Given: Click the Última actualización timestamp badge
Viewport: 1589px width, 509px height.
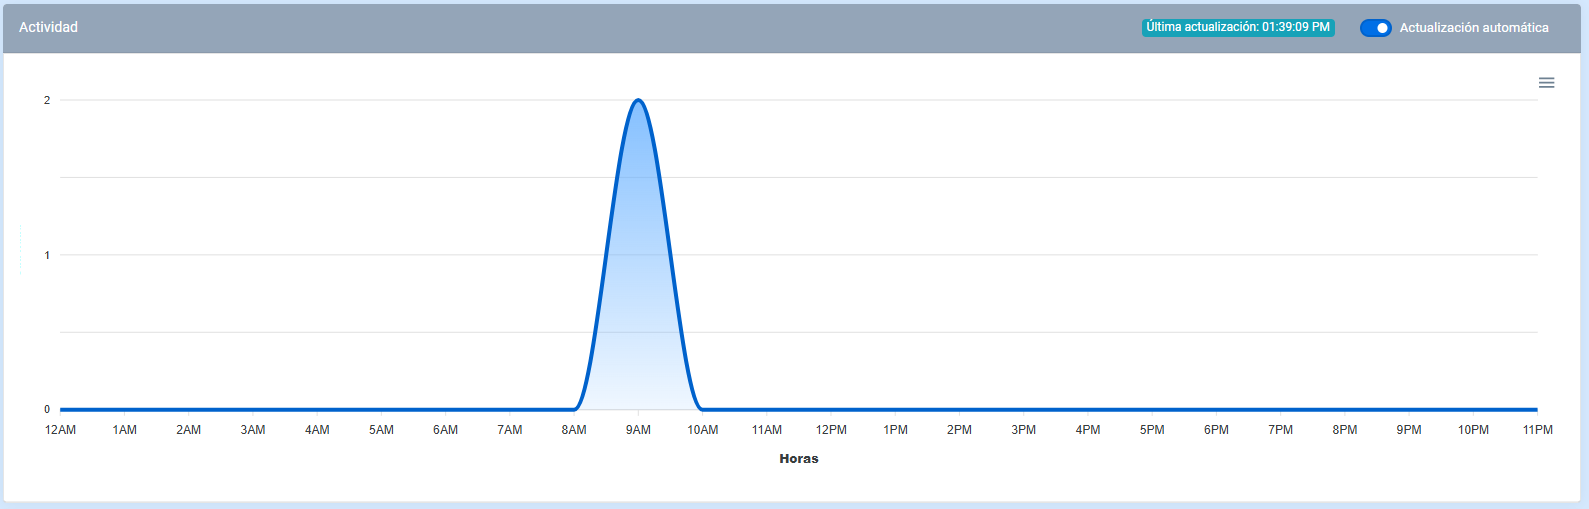Looking at the screenshot, I should (1237, 28).
